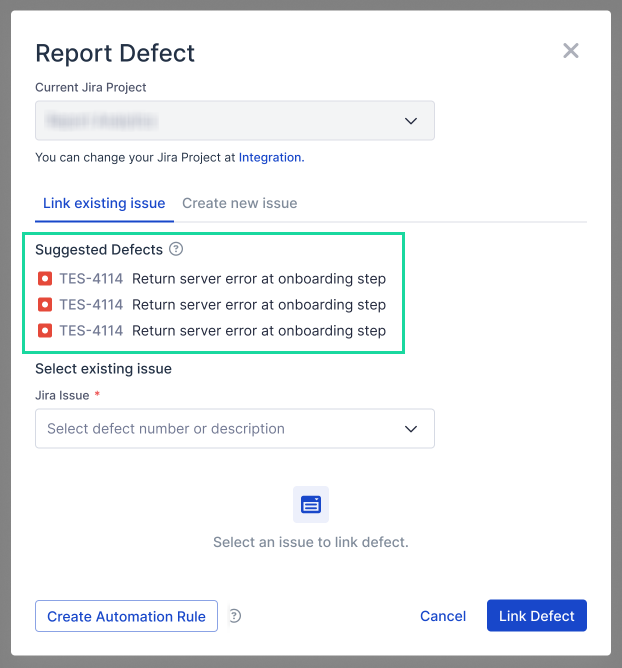
Task: Open the Jira Issue dropdown arrow
Action: 410,429
